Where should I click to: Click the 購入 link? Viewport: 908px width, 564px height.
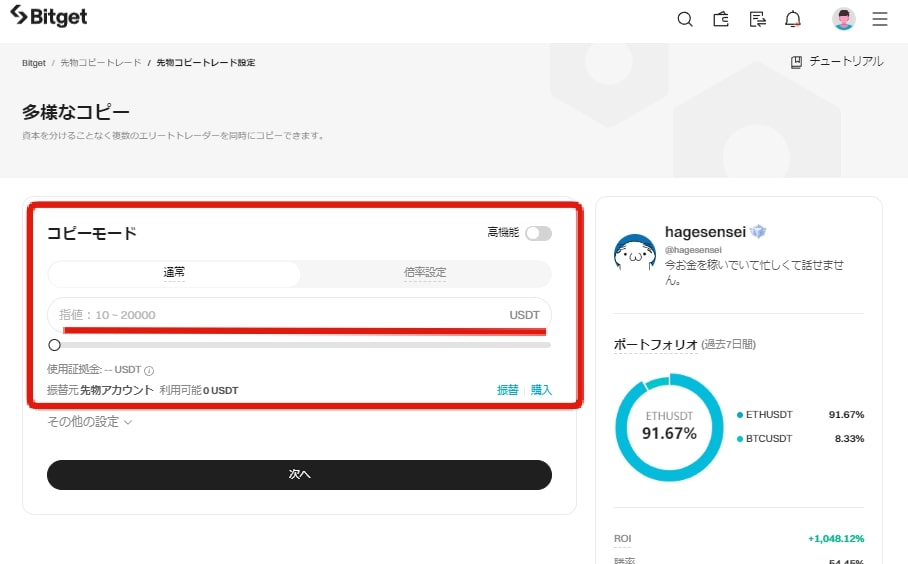pos(541,390)
